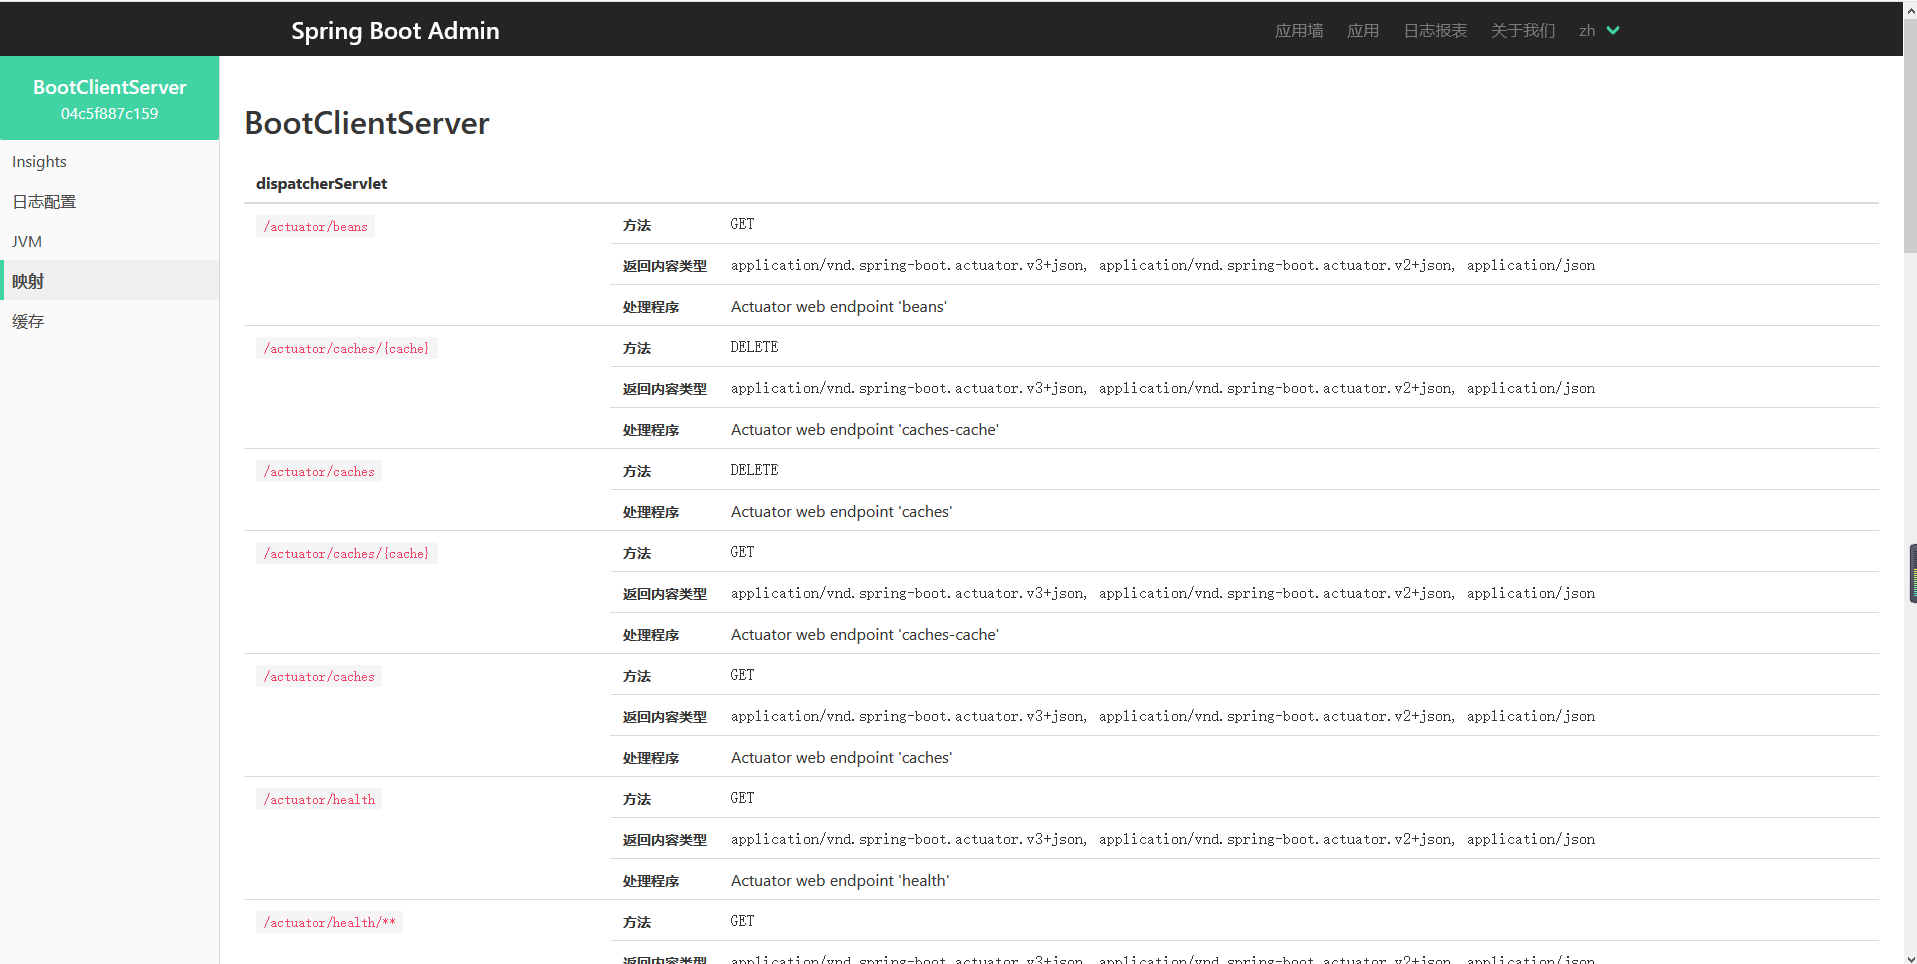Go to the 应用 page in top navigation

(x=1362, y=31)
